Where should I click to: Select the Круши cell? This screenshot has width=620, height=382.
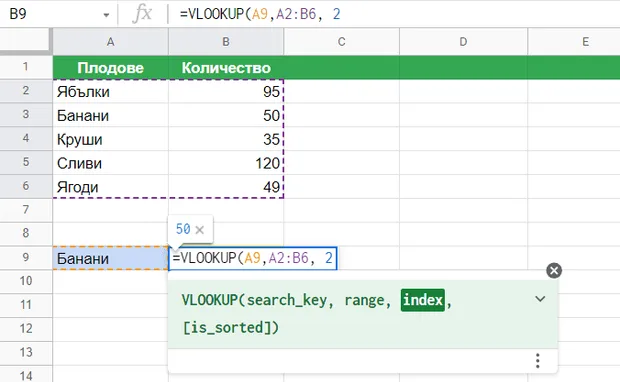111,139
